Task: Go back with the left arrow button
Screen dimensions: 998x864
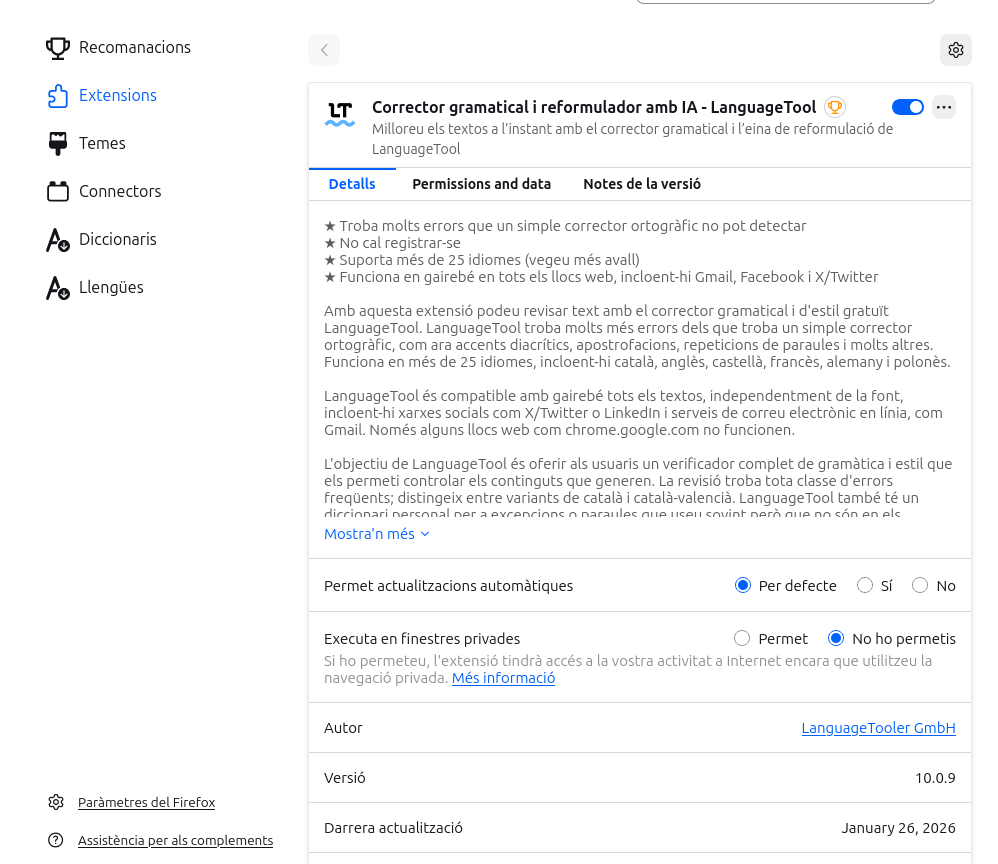Action: pyautogui.click(x=324, y=50)
